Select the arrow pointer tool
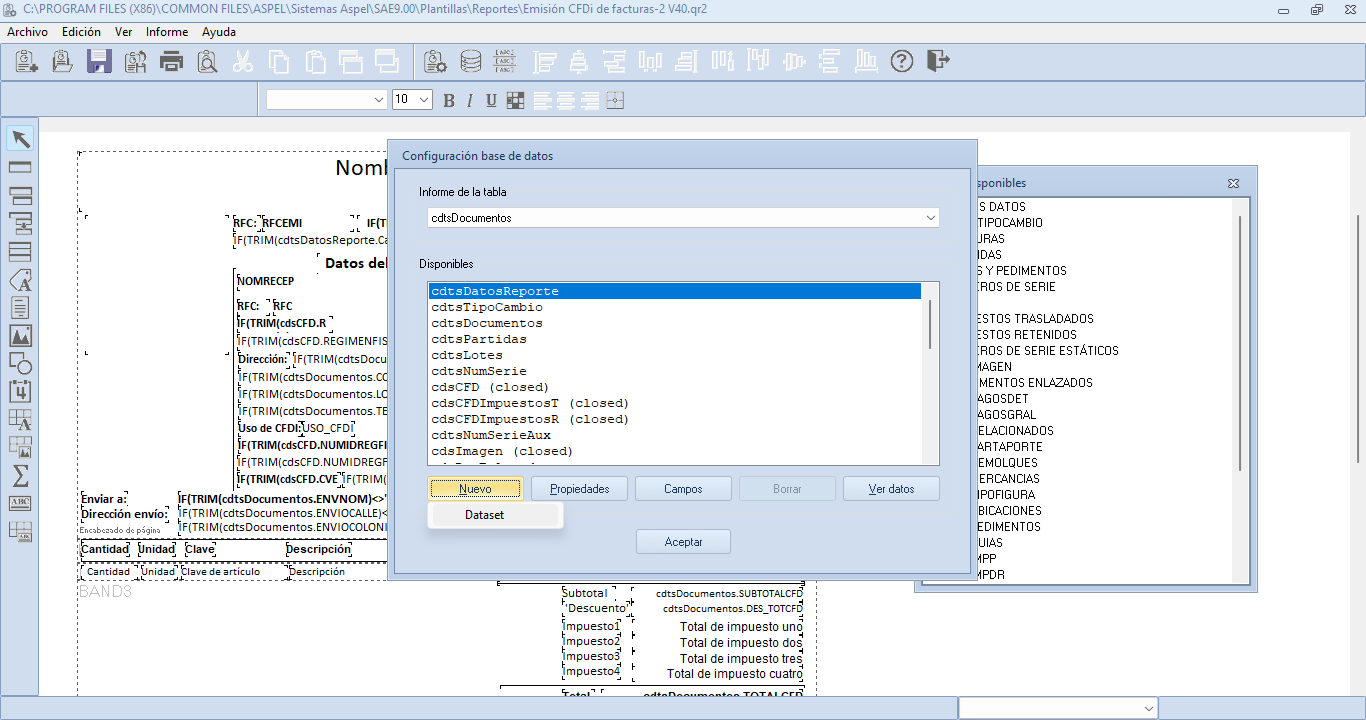Image resolution: width=1366 pixels, height=720 pixels. pos(20,139)
